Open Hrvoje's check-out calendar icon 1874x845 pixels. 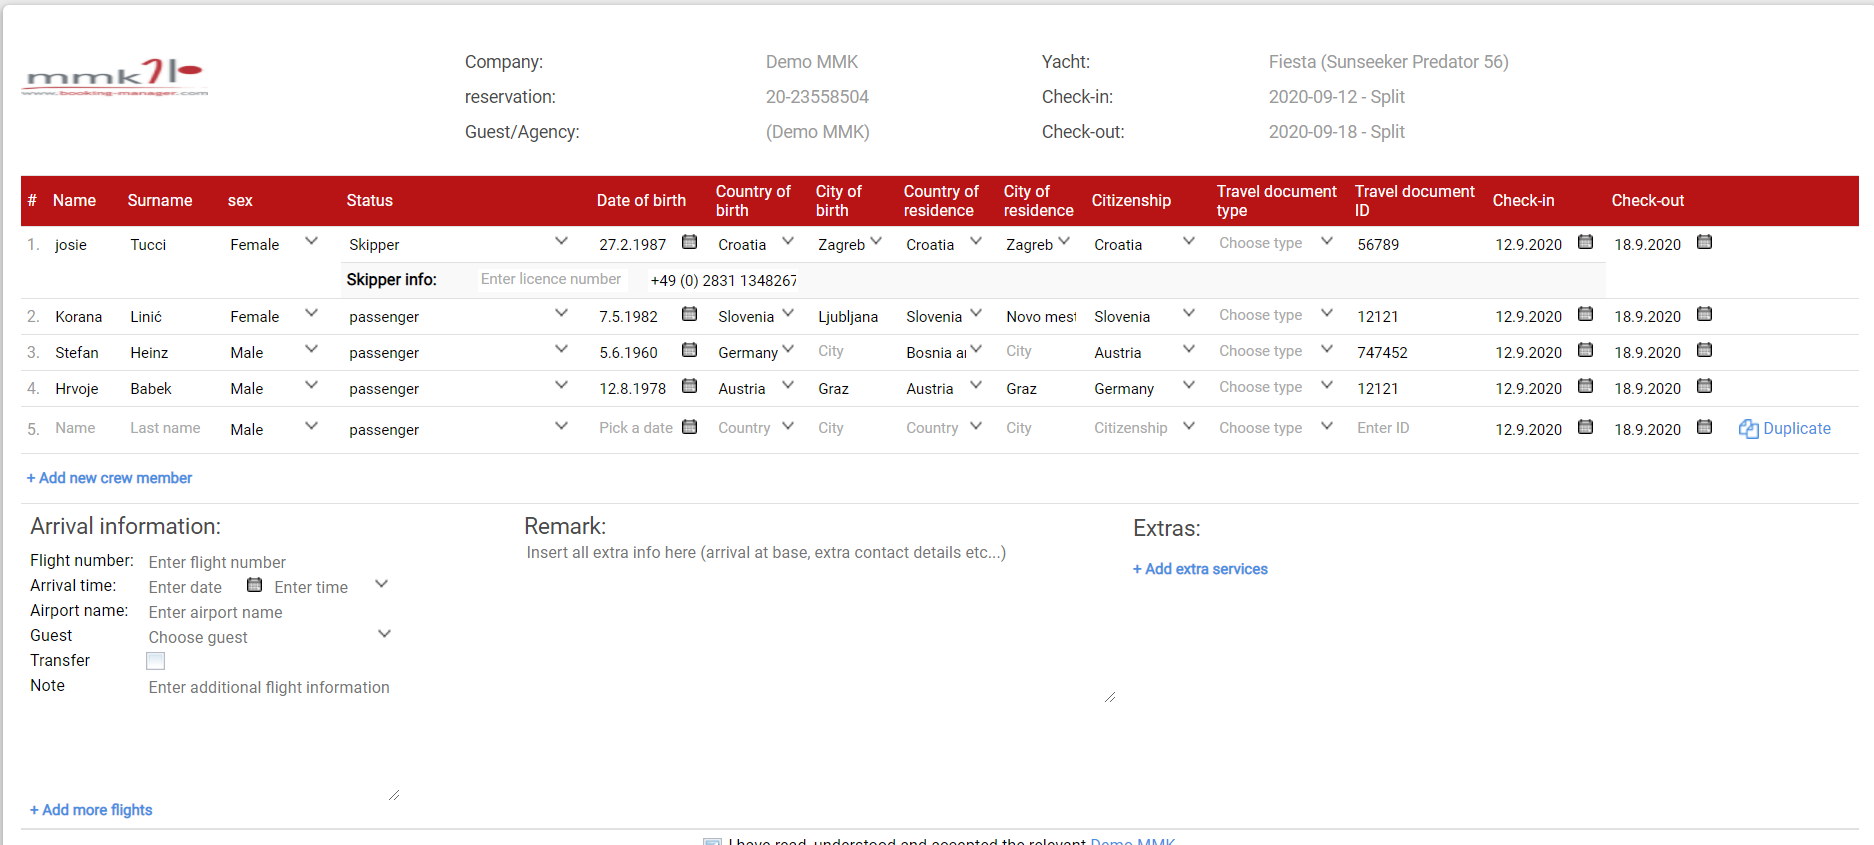(1705, 386)
